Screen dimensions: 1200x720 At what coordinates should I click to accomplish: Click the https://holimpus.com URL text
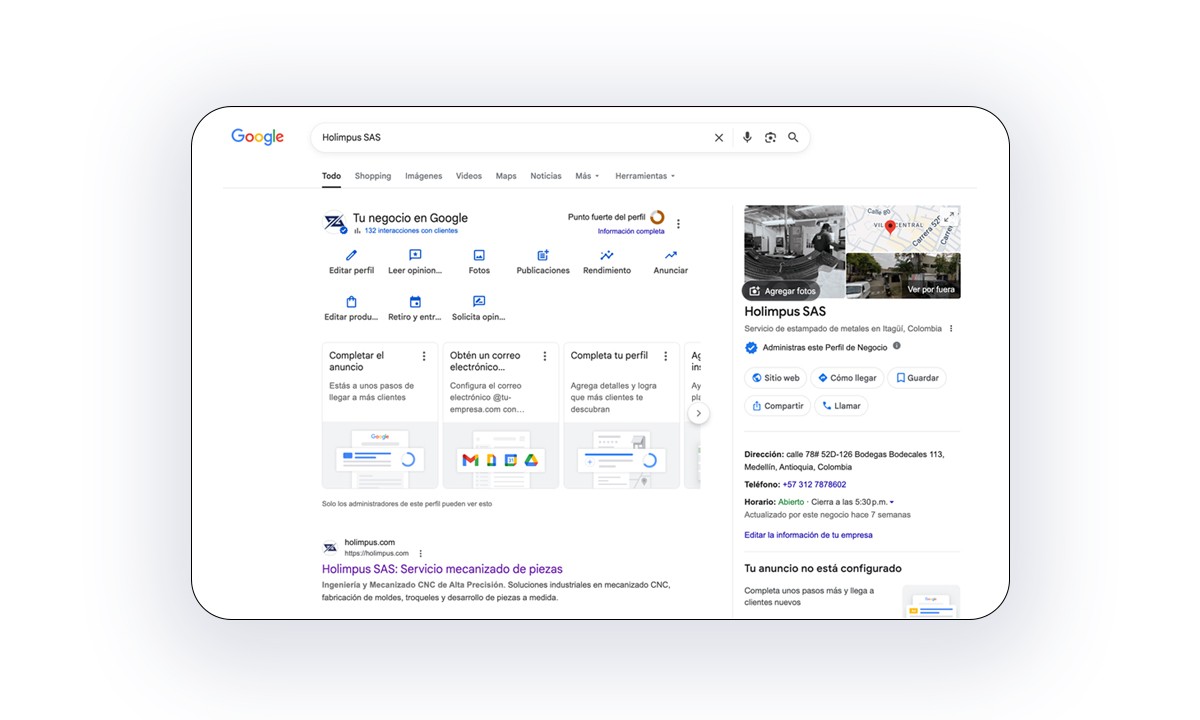pyautogui.click(x=377, y=553)
